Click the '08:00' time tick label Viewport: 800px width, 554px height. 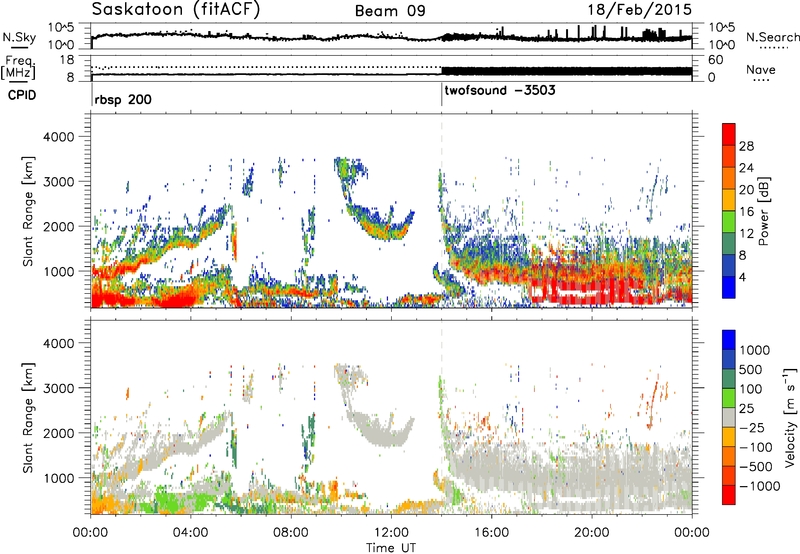pyautogui.click(x=291, y=533)
